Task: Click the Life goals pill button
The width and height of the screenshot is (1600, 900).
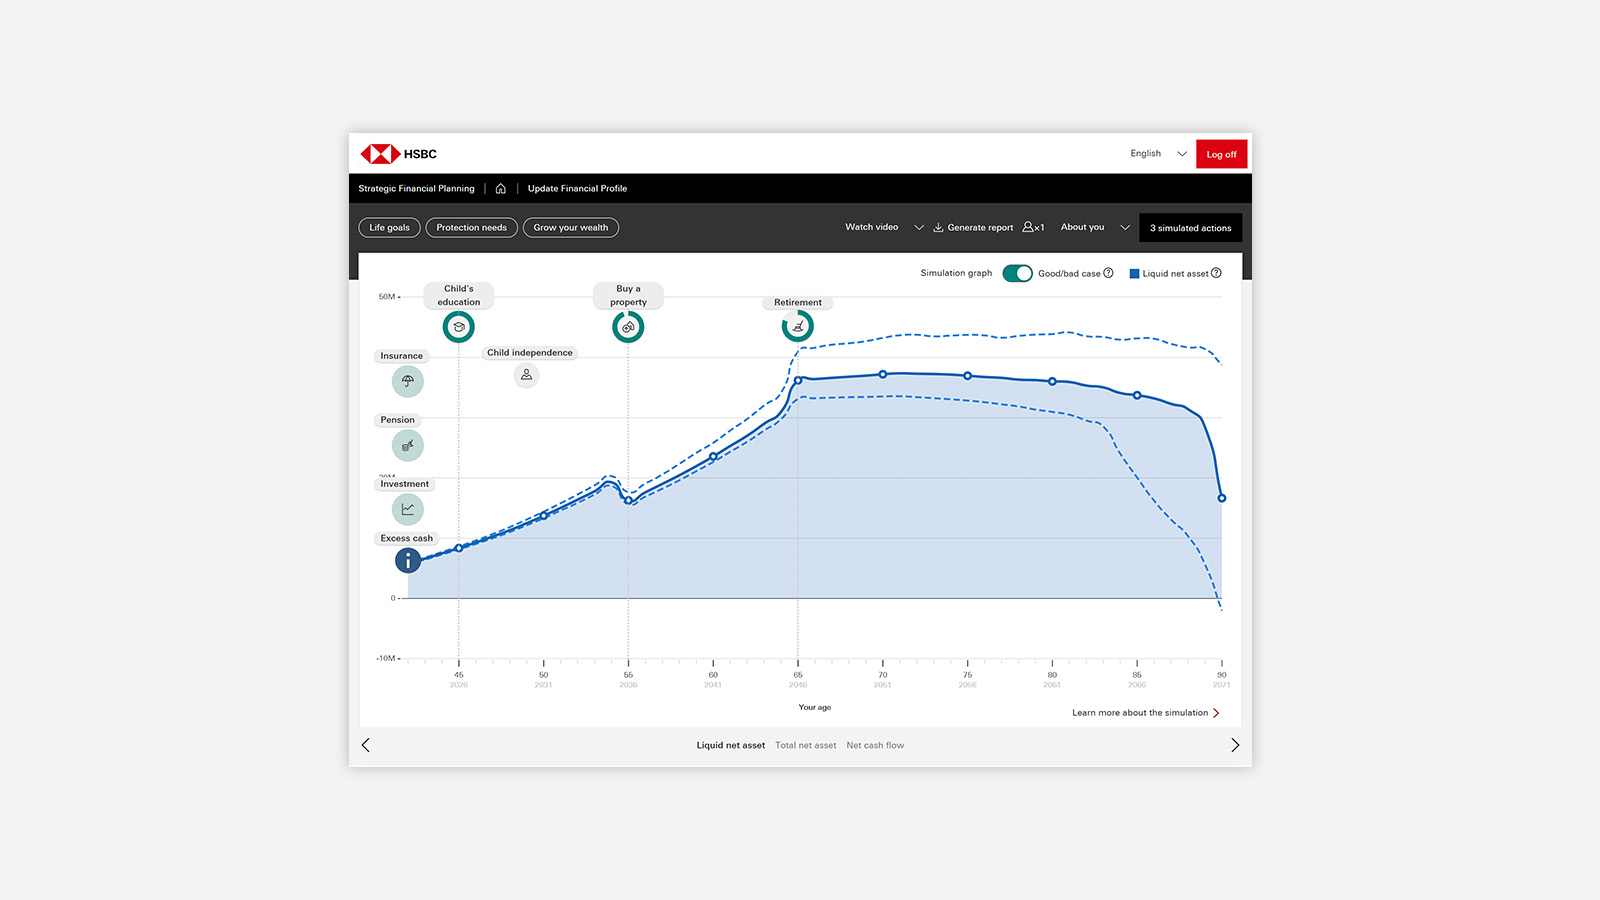Action: (389, 228)
